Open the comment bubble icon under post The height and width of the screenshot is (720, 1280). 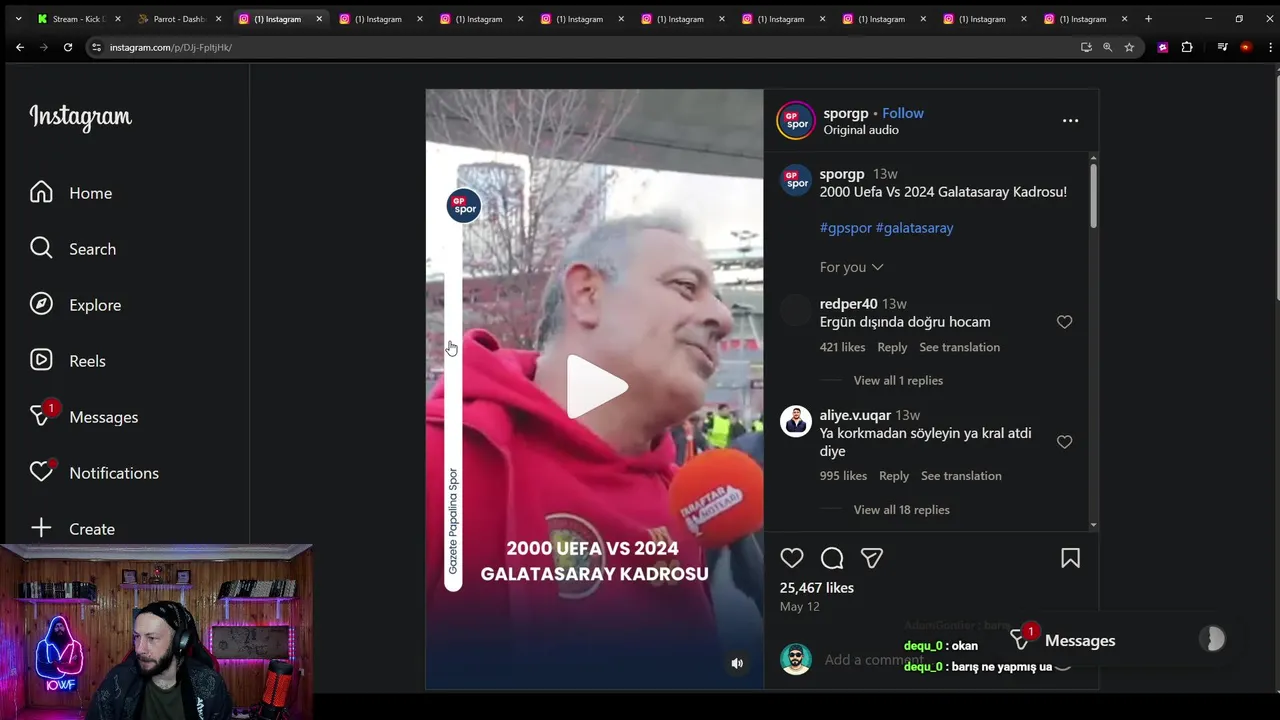(x=832, y=558)
